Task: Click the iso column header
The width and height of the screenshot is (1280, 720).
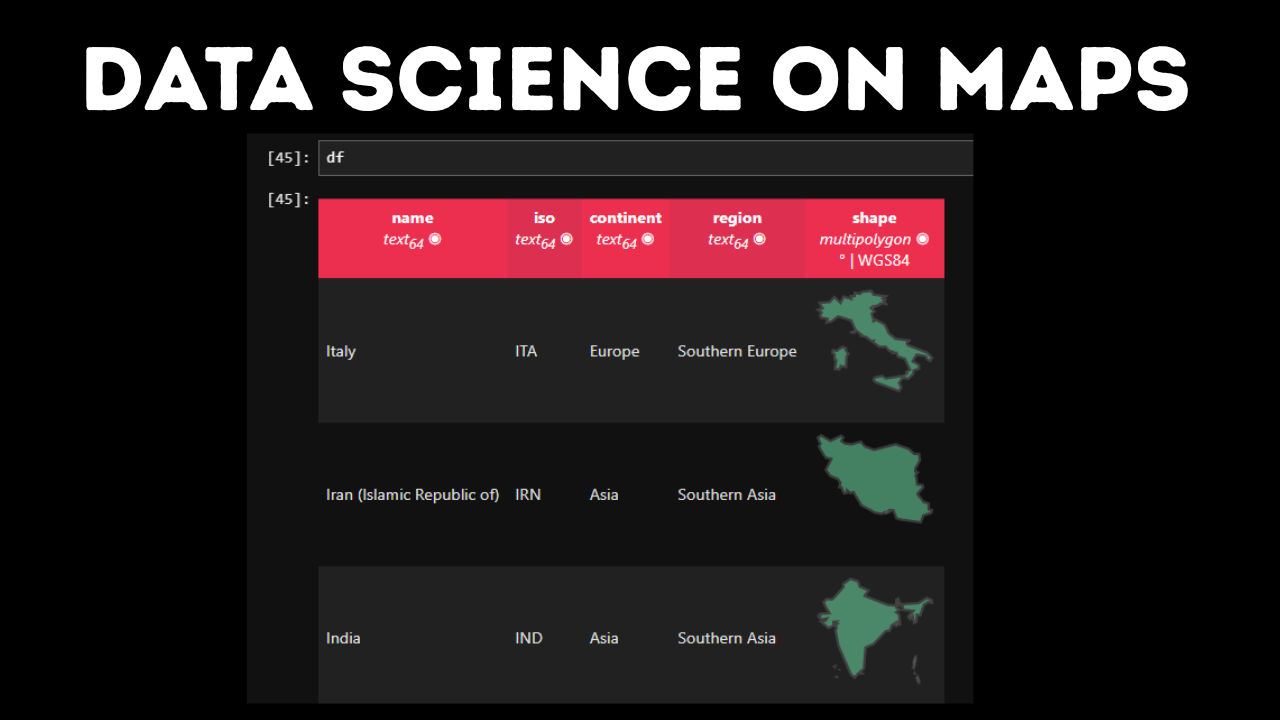Action: click(544, 238)
